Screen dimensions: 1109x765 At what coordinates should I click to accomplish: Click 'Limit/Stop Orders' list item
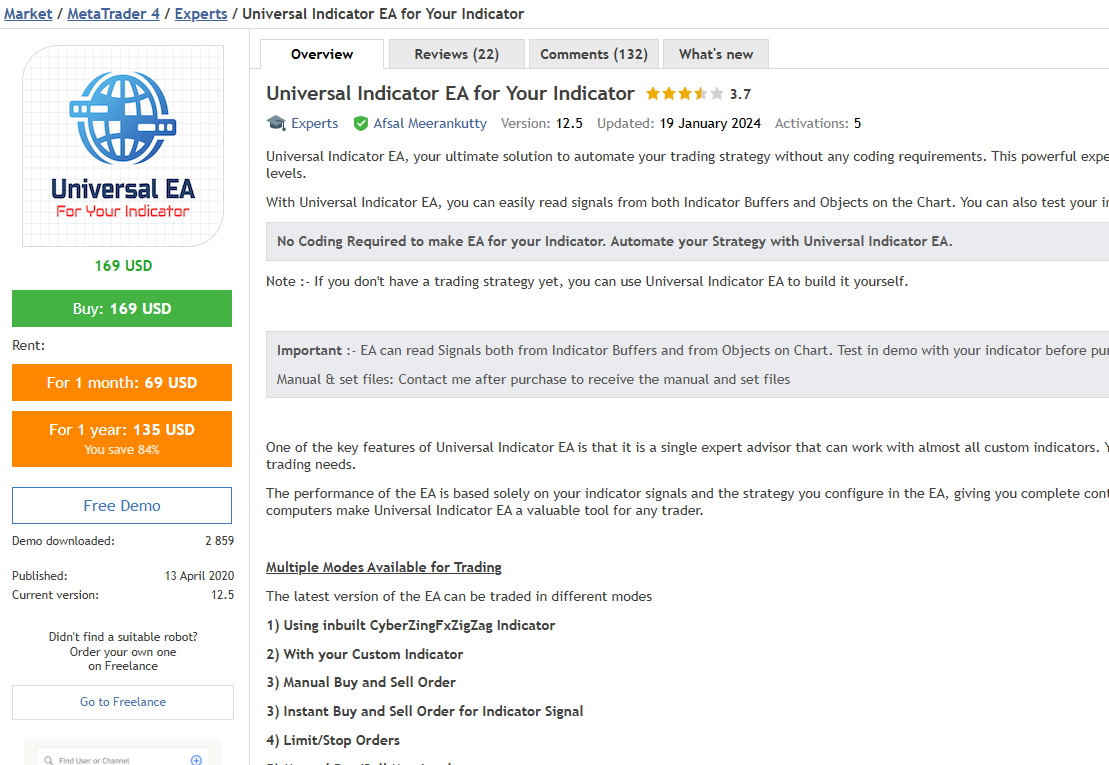coord(332,740)
